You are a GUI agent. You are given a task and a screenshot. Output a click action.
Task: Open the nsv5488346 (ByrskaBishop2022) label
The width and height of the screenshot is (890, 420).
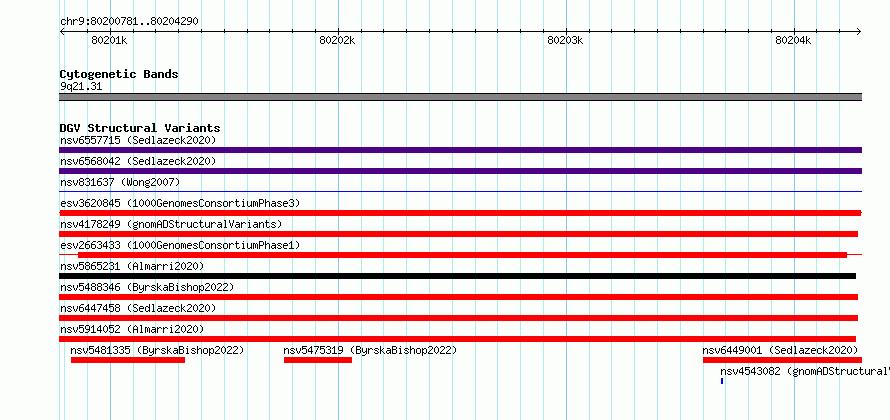147,287
